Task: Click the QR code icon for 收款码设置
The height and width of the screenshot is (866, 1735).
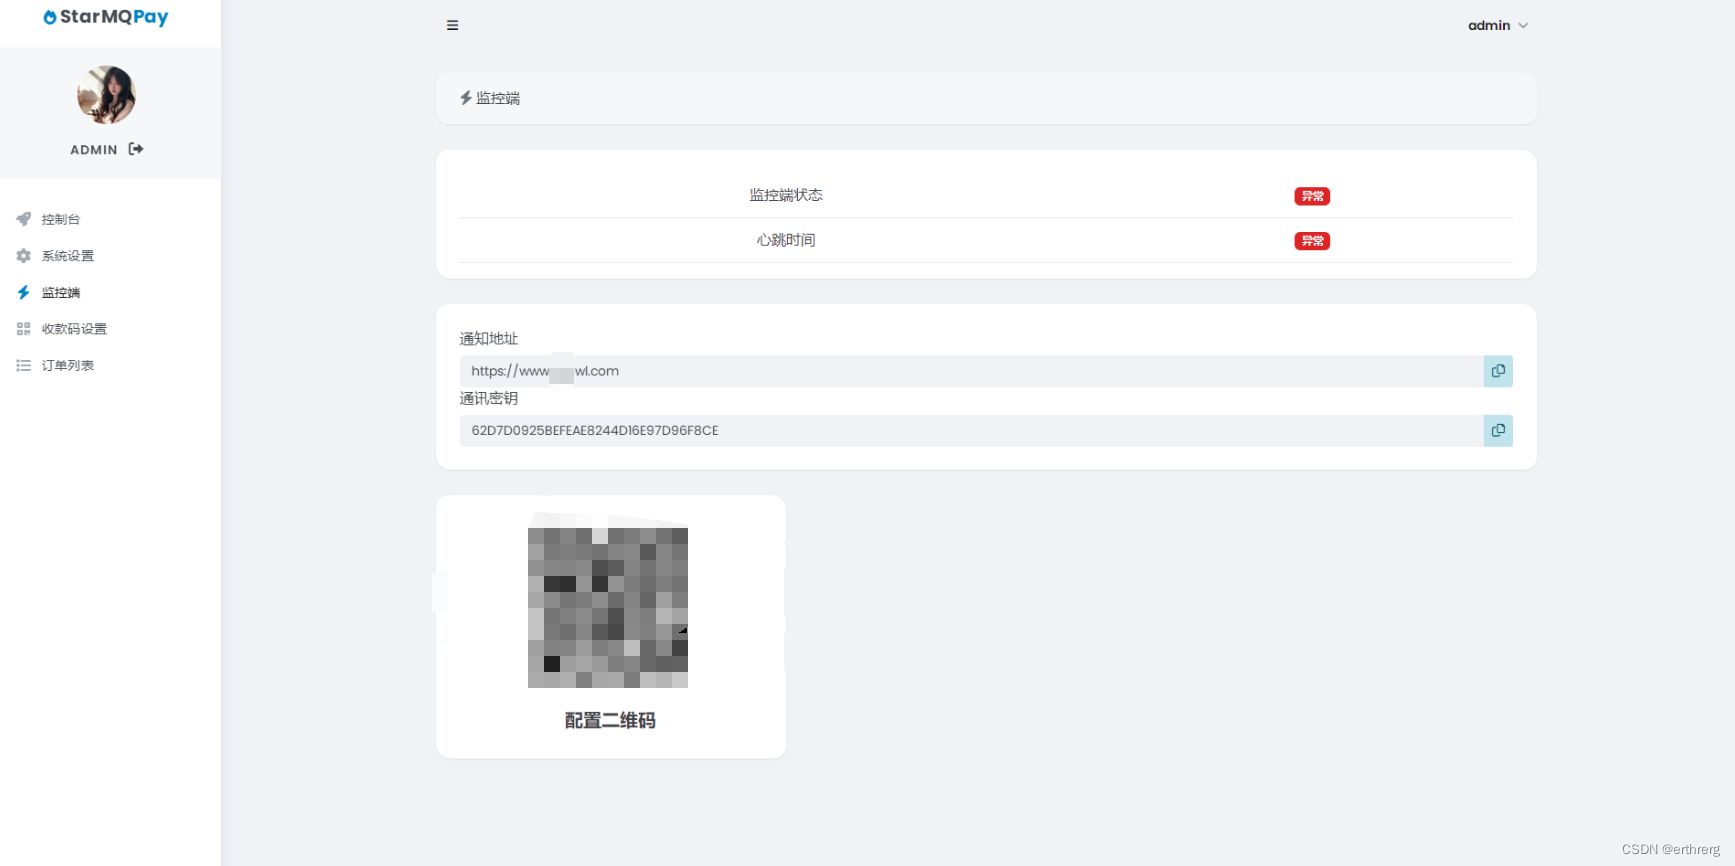Action: click(24, 329)
